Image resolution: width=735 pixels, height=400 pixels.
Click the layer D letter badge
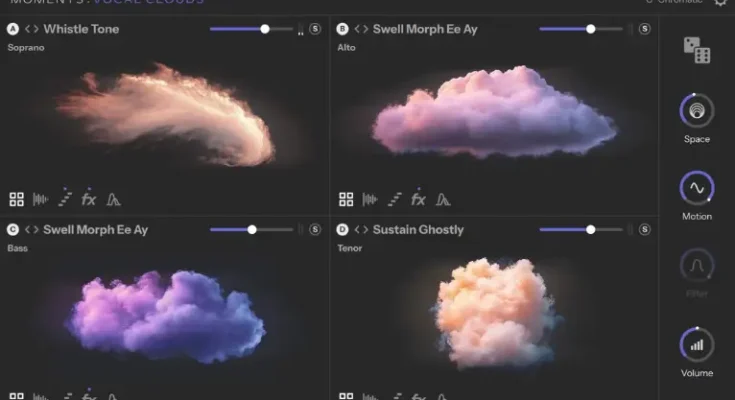point(343,229)
